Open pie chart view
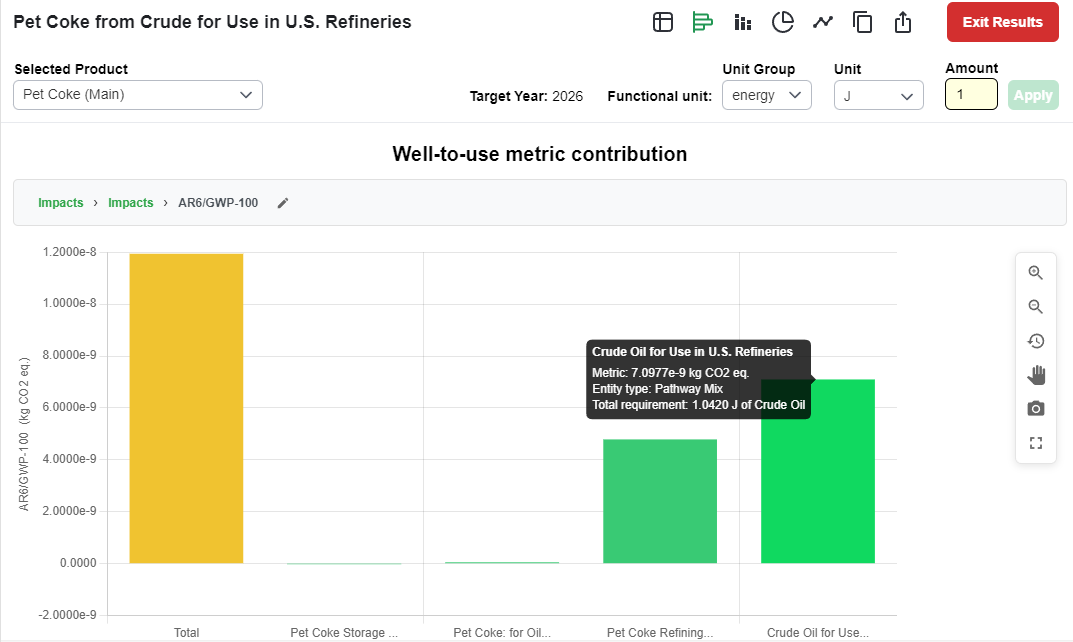 [782, 22]
